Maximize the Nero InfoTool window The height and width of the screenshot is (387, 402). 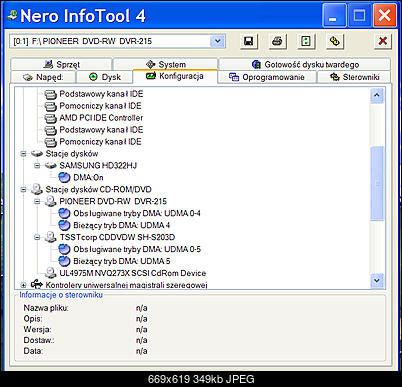(359, 15)
